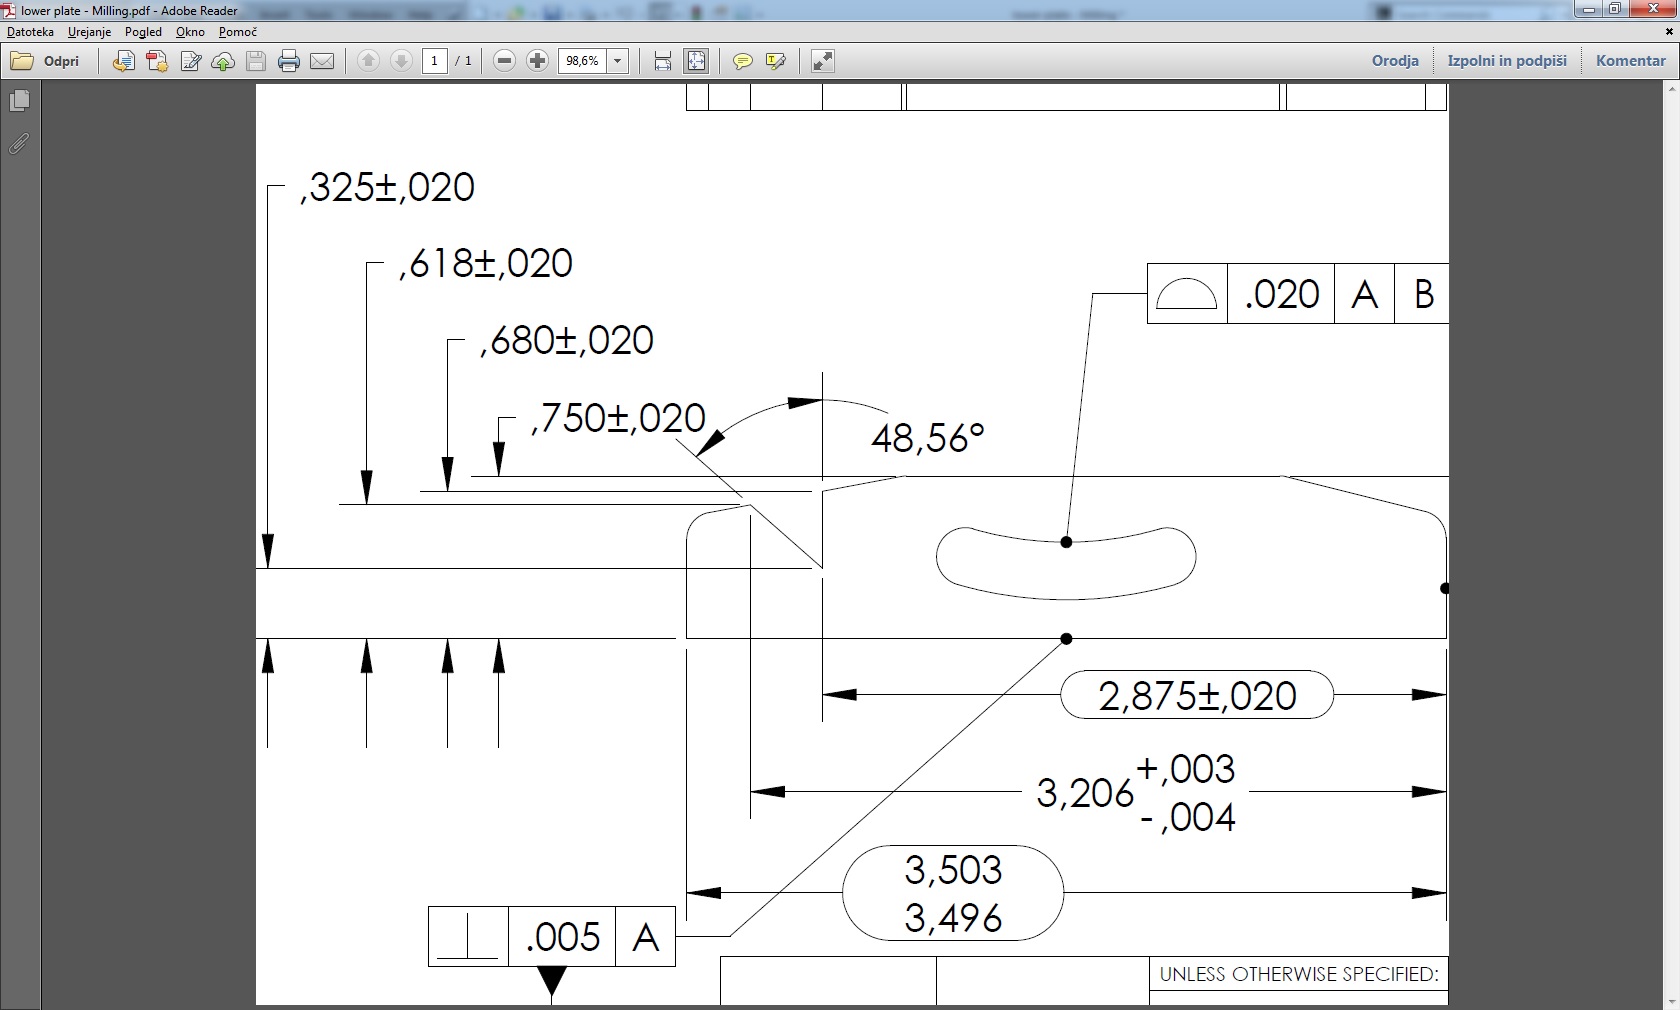Image resolution: width=1680 pixels, height=1010 pixels.
Task: Click the print icon in toolbar
Action: (x=289, y=62)
